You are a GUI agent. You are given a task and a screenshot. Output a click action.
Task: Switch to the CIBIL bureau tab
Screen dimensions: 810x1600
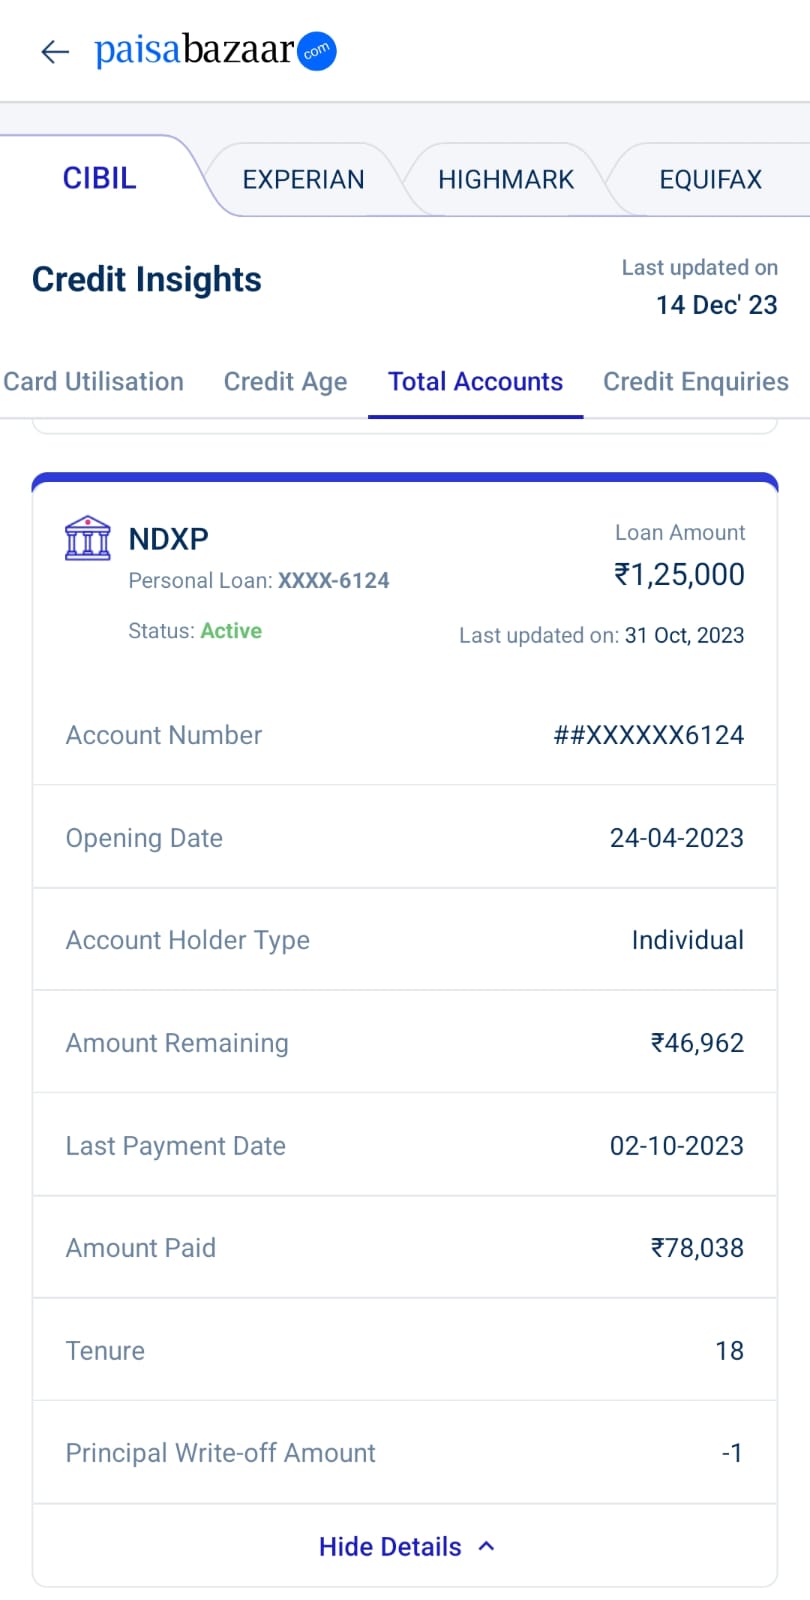99,178
